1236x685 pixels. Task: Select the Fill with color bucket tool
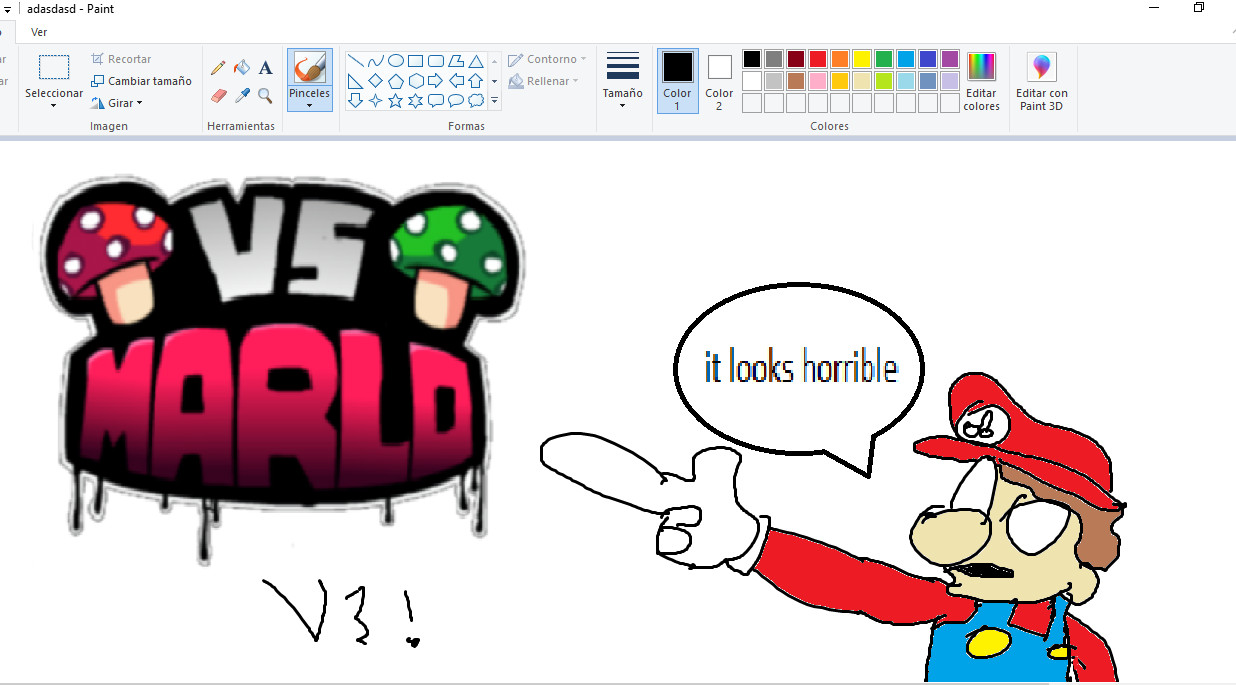[241, 68]
